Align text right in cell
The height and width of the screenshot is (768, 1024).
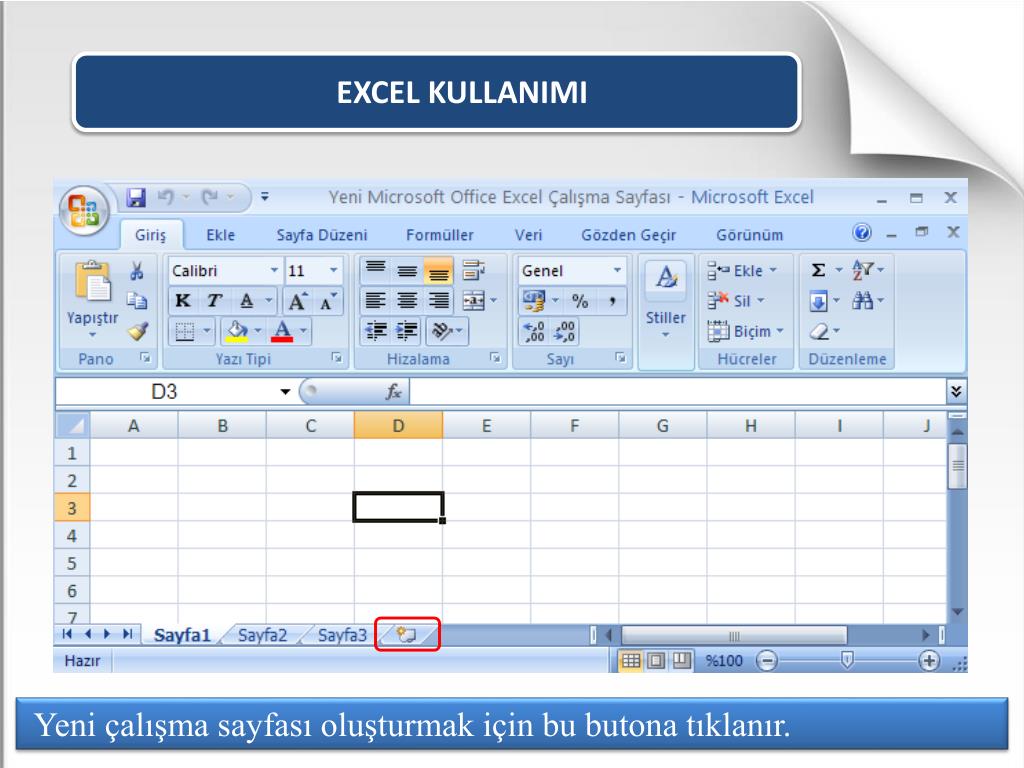click(438, 300)
